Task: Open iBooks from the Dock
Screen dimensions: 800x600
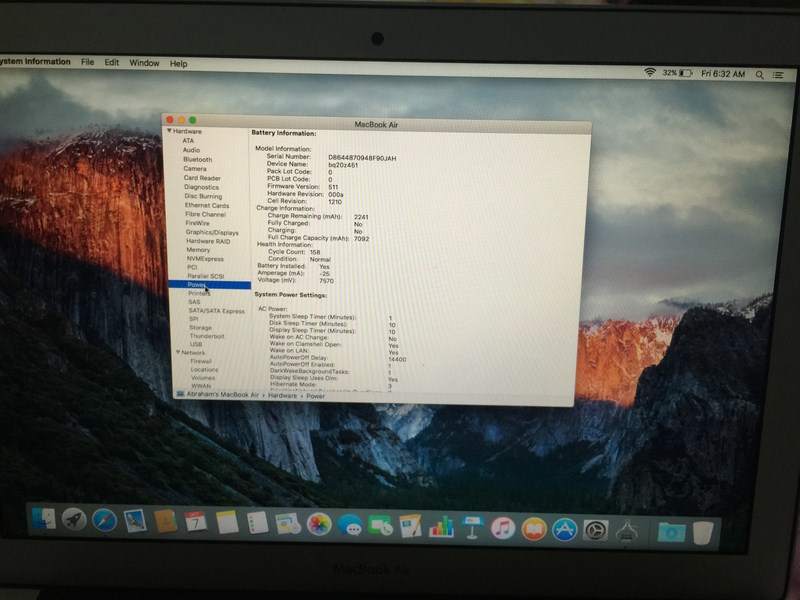Action: click(534, 530)
